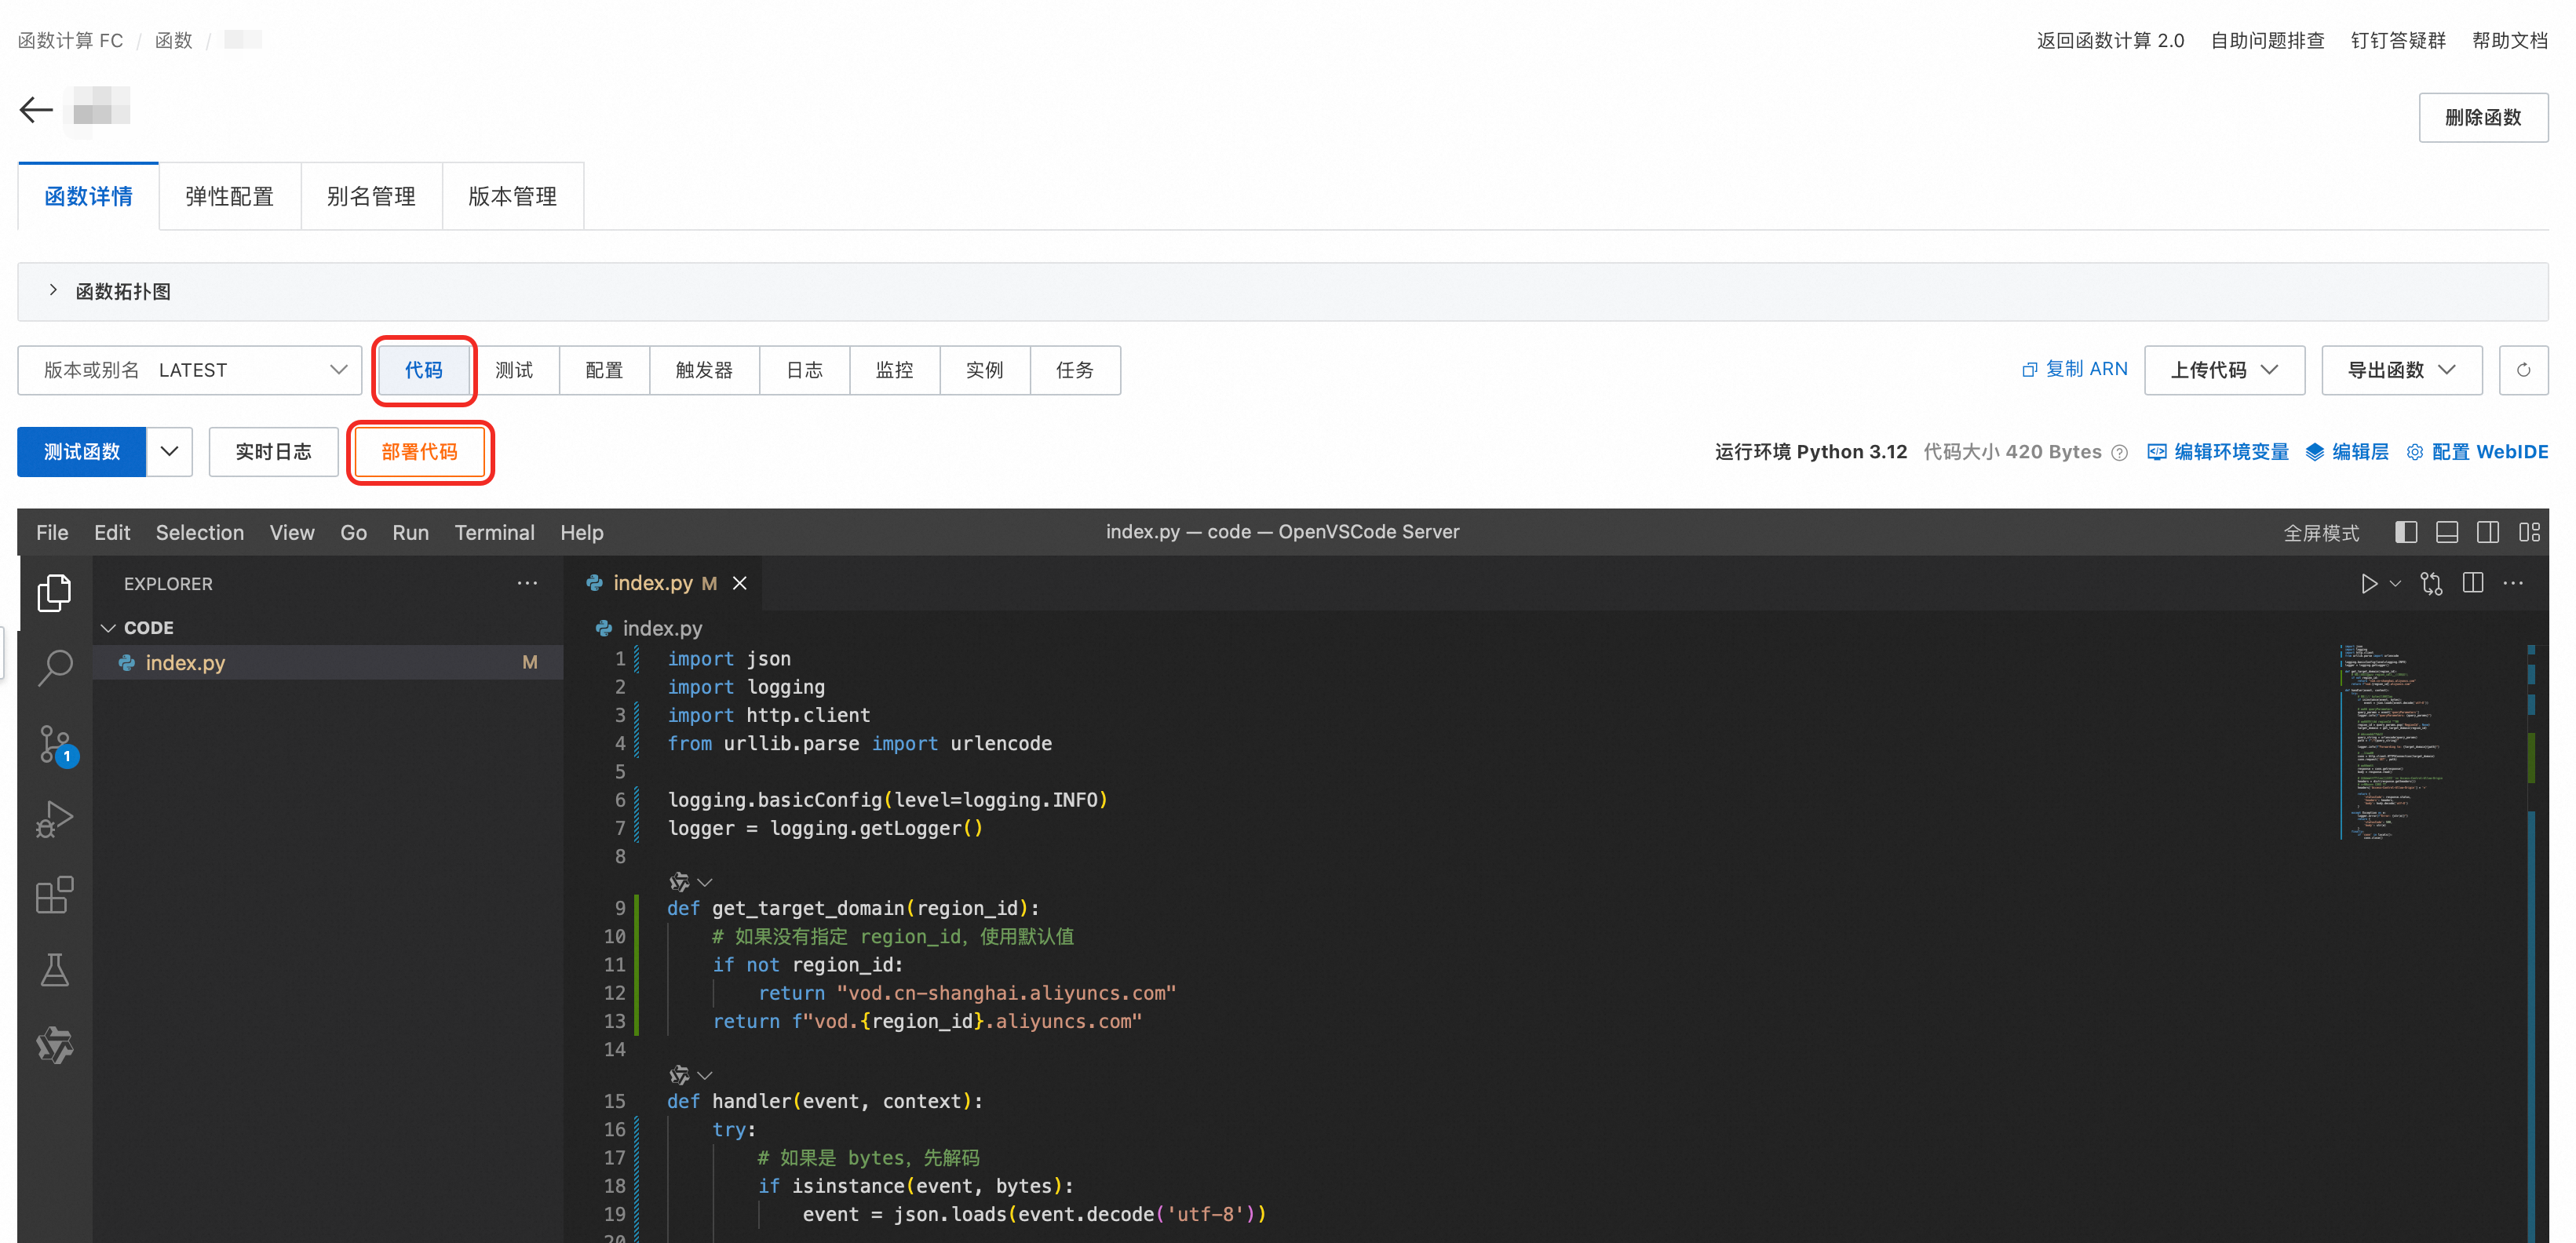Switch to 版本管理 tab

[512, 196]
